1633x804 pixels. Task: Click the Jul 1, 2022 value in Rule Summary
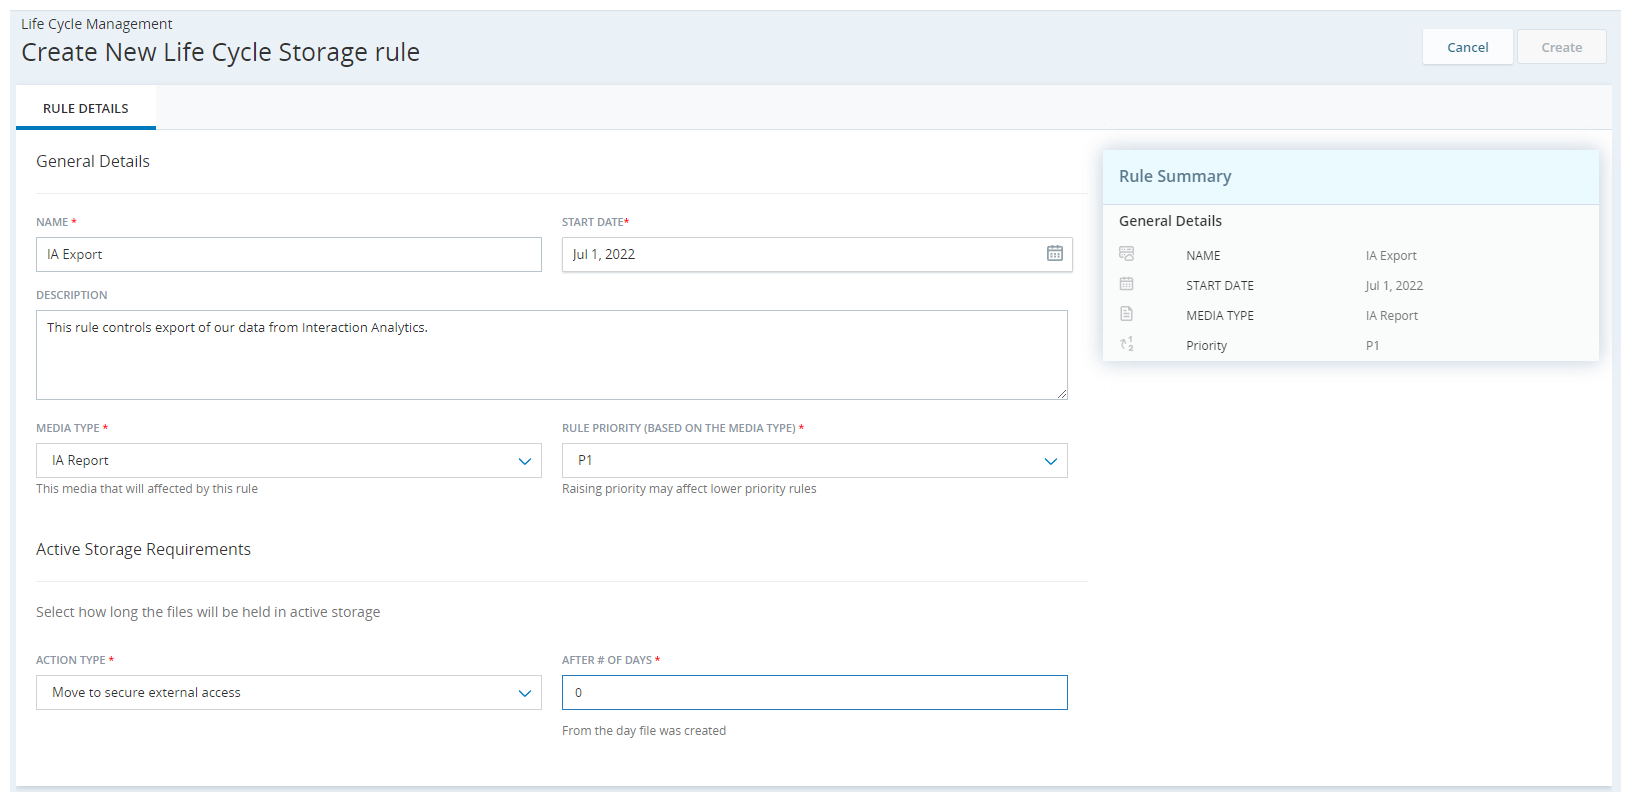pyautogui.click(x=1394, y=285)
